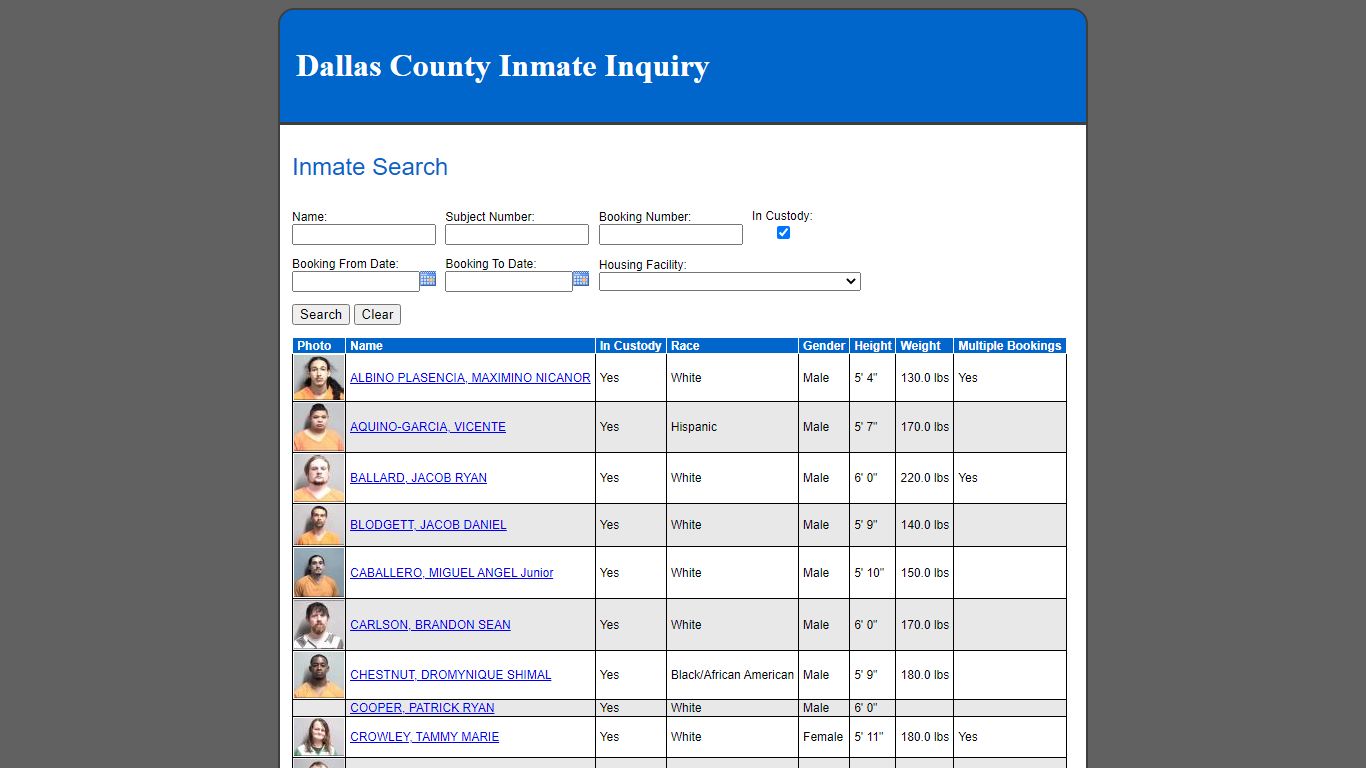Viewport: 1366px width, 768px height.
Task: Click the Inmate Search heading
Action: pos(370,167)
